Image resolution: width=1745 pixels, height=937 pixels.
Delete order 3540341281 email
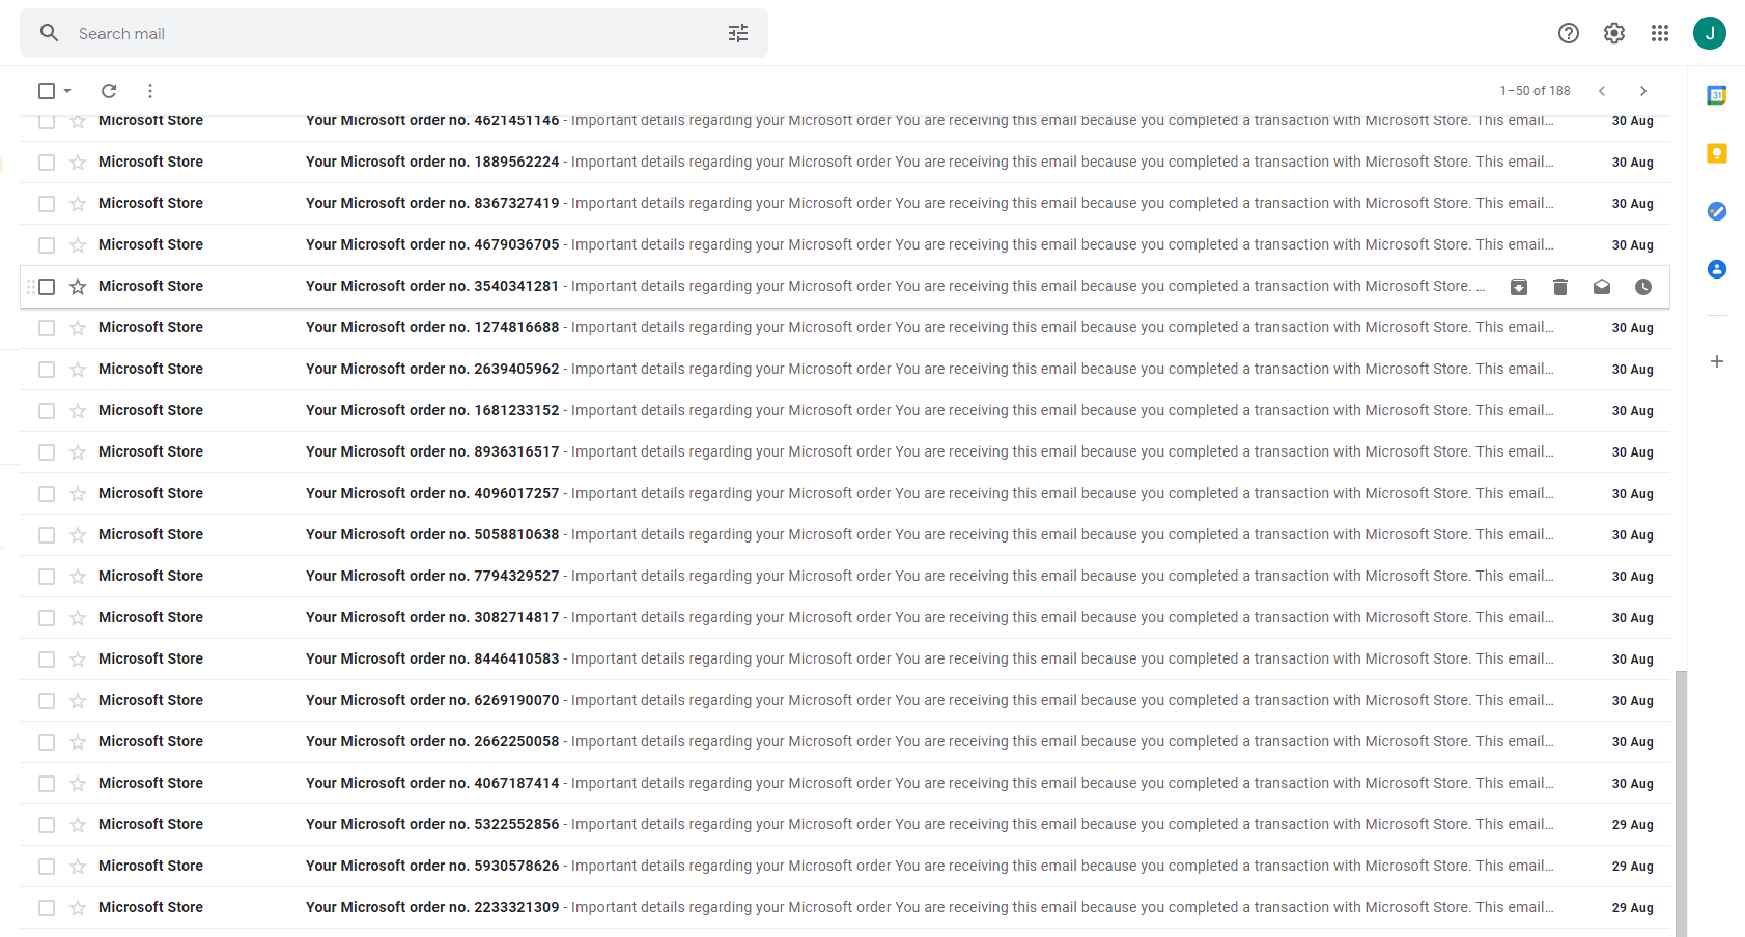1560,287
